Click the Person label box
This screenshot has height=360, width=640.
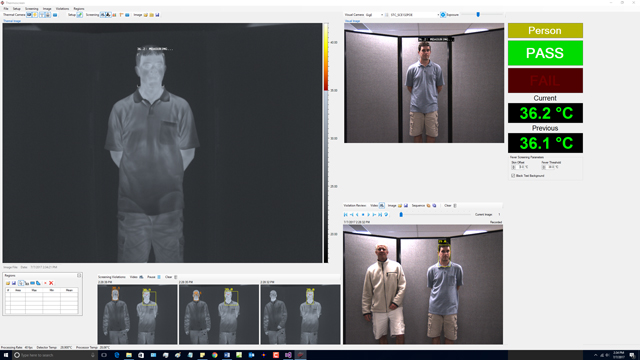545,31
